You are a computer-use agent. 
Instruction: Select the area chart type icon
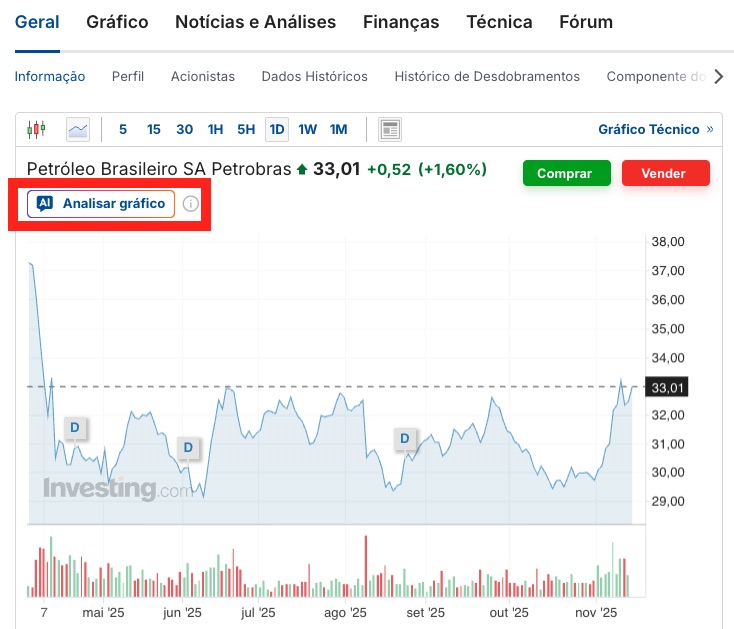[78, 129]
